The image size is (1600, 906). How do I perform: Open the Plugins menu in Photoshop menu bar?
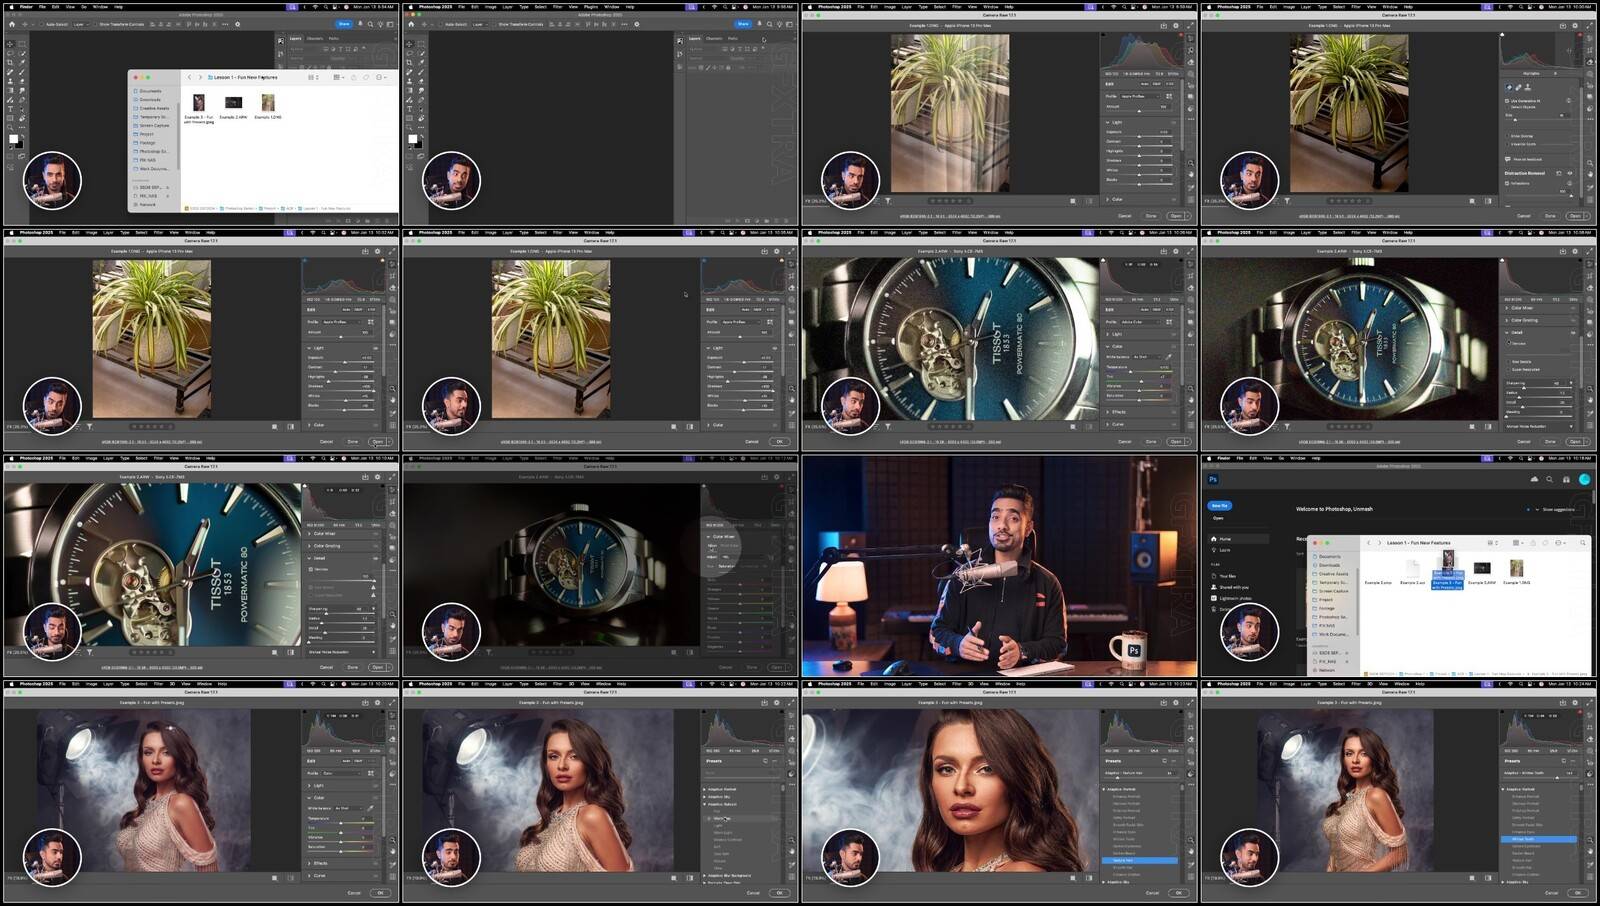coord(591,7)
